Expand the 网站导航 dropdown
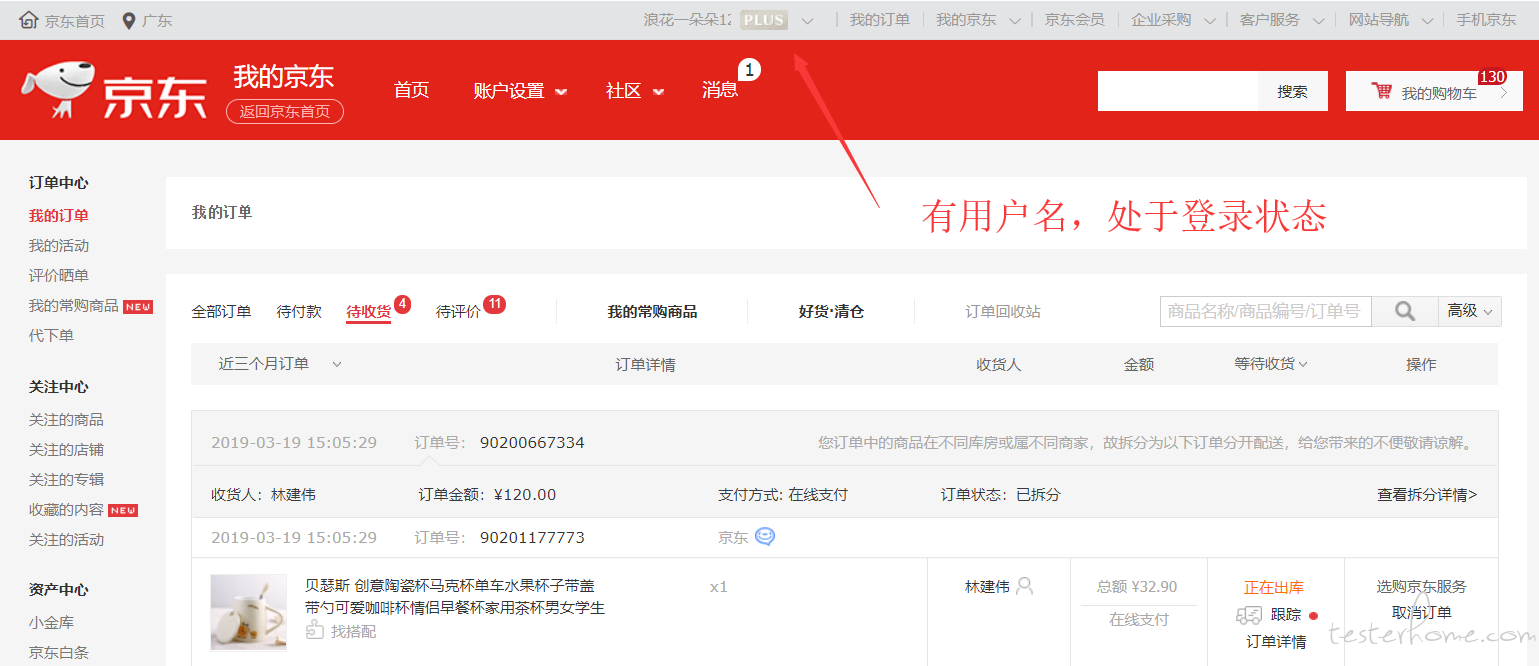The width and height of the screenshot is (1539, 666). [x=1426, y=21]
